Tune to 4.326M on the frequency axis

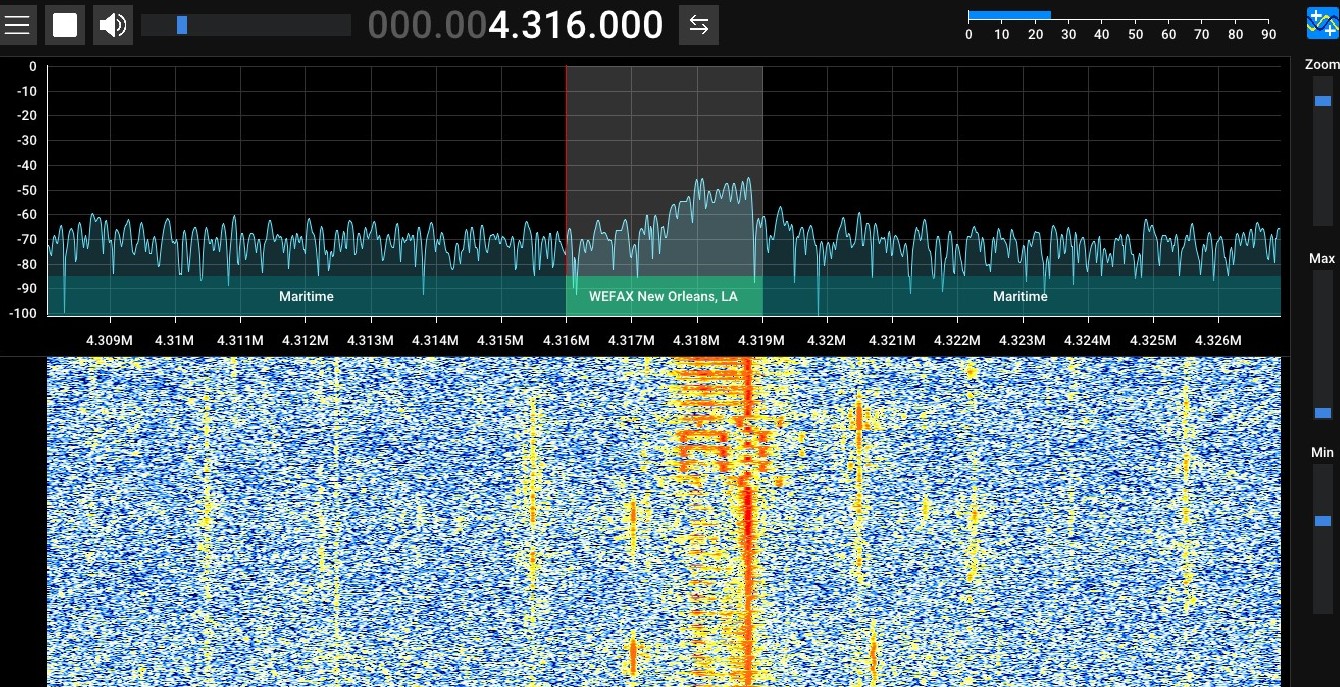(1217, 340)
